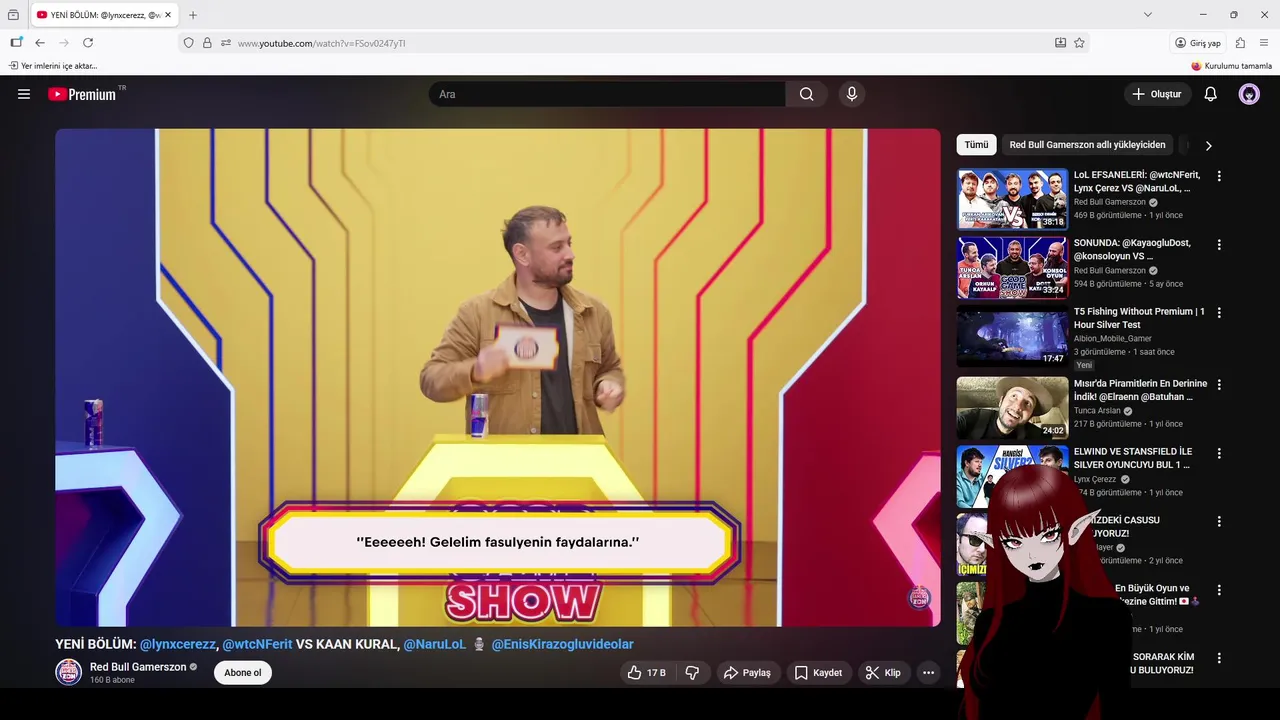1280x720 pixels.
Task: Click the browser address bar URL
Action: click(x=322, y=43)
